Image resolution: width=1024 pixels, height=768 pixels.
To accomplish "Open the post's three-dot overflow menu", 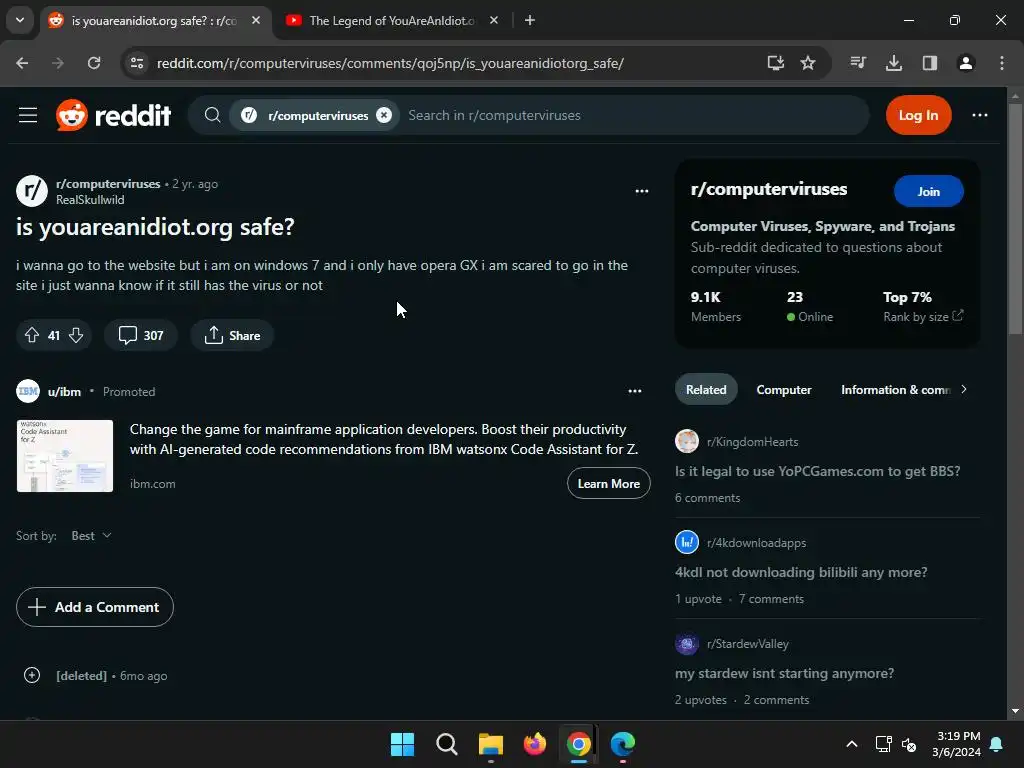I will (642, 191).
